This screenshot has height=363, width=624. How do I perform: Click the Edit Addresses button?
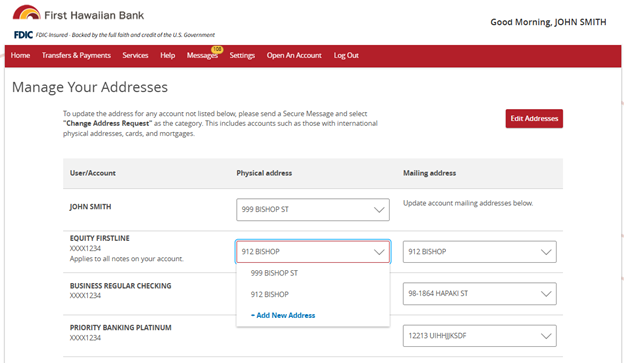click(534, 119)
